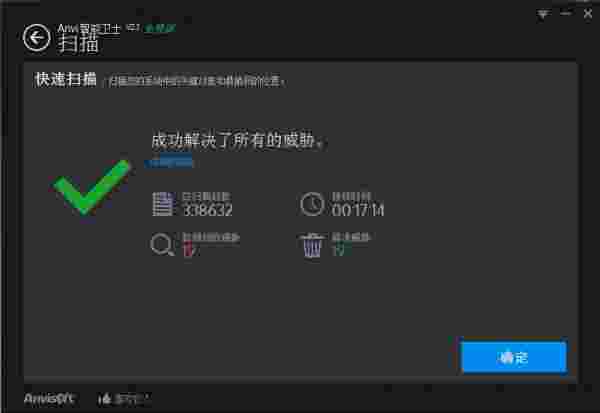
Task: Click the scanned objects list icon
Action: (163, 204)
